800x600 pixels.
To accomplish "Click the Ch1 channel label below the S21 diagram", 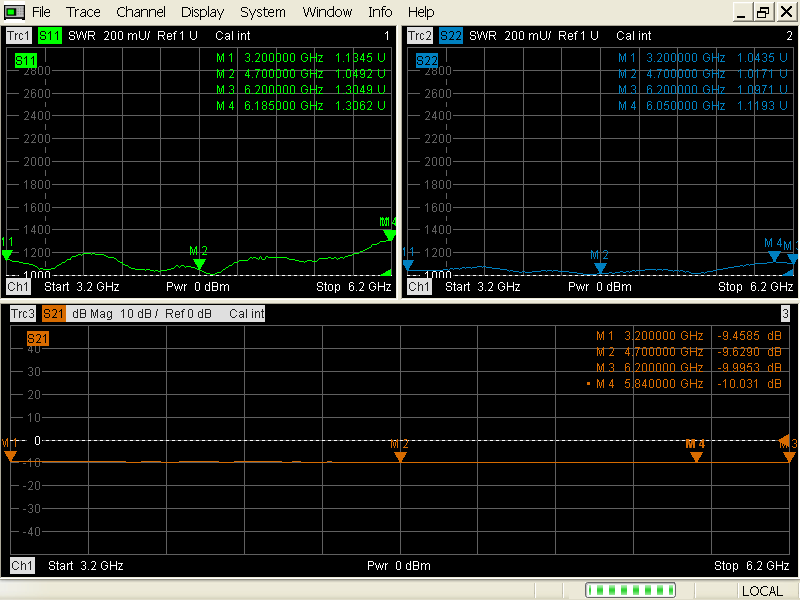I will click(x=21, y=565).
